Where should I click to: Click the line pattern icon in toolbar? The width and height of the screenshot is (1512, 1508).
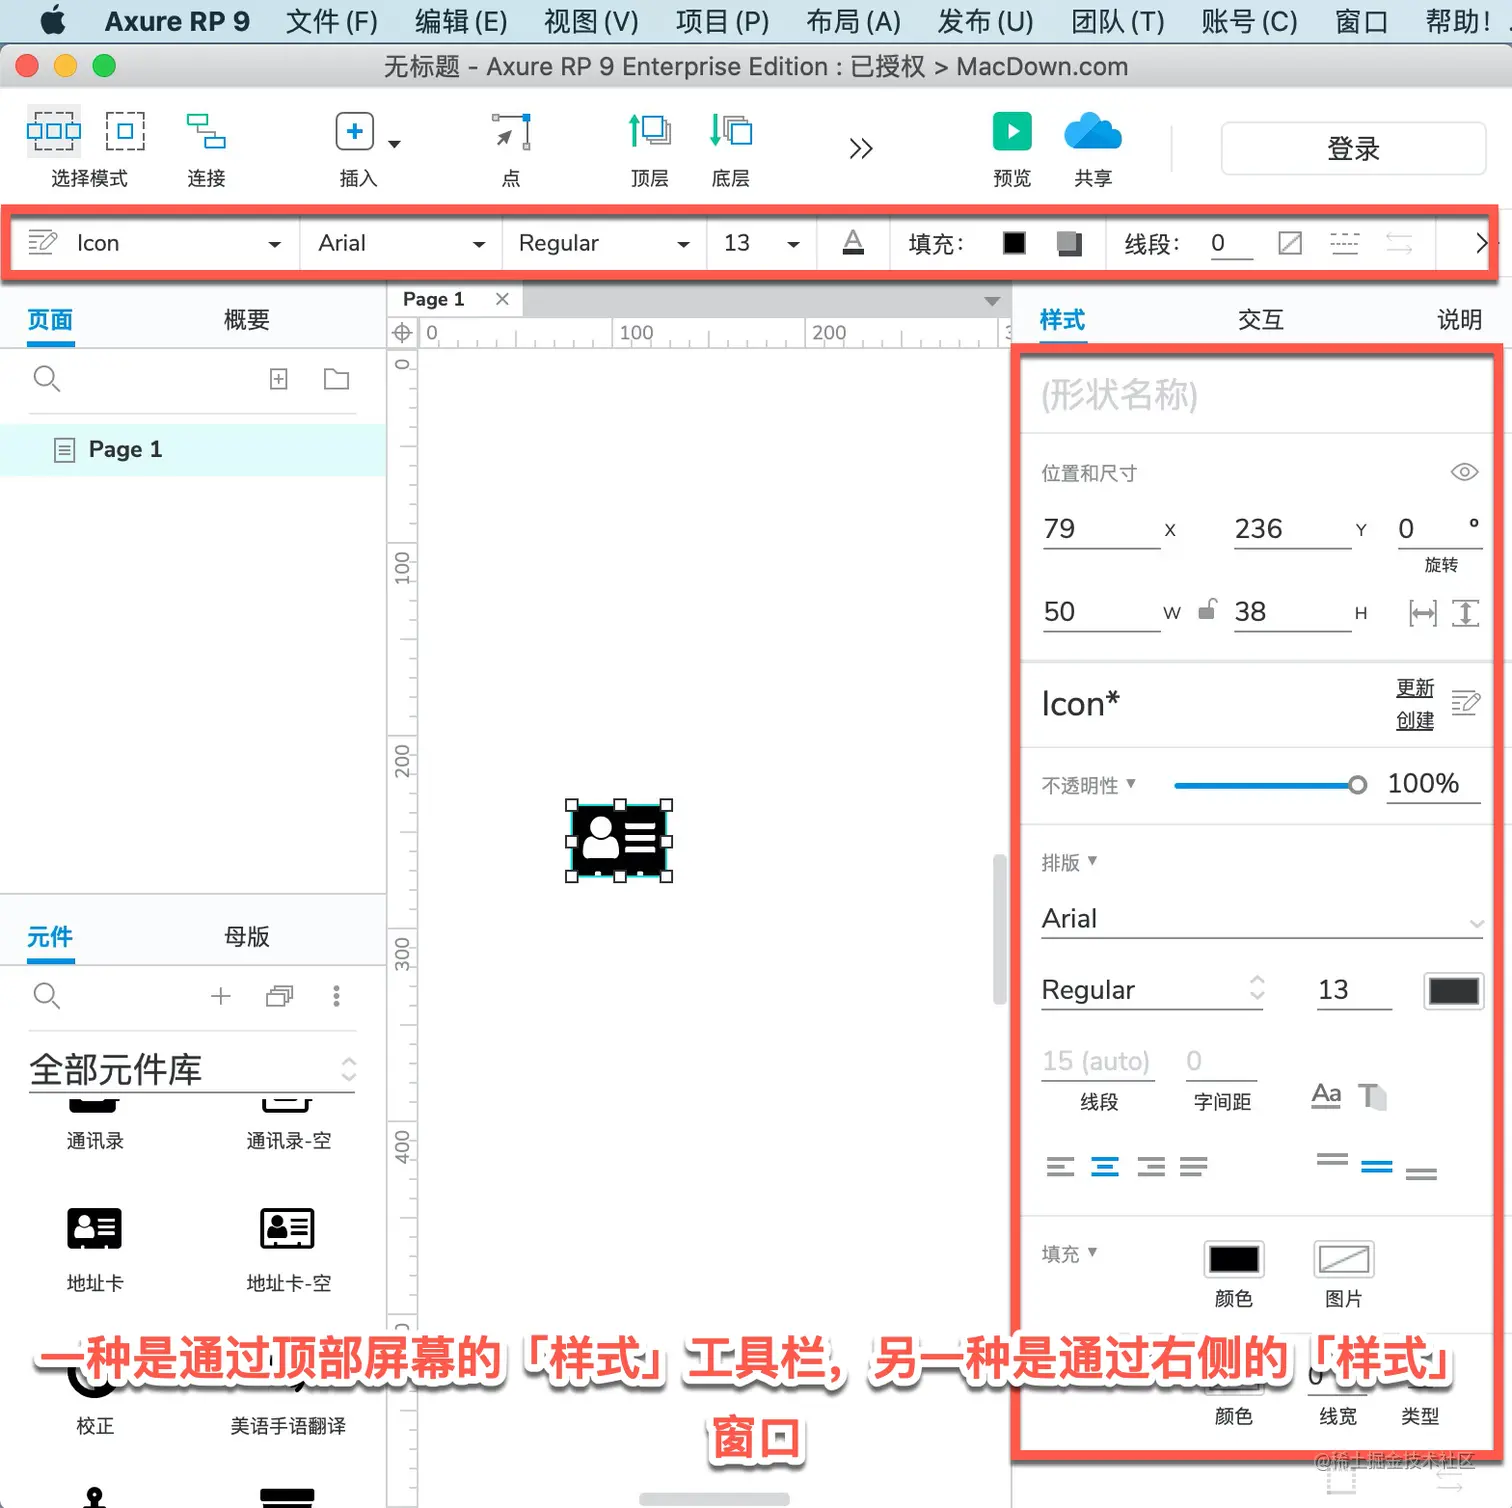1344,243
